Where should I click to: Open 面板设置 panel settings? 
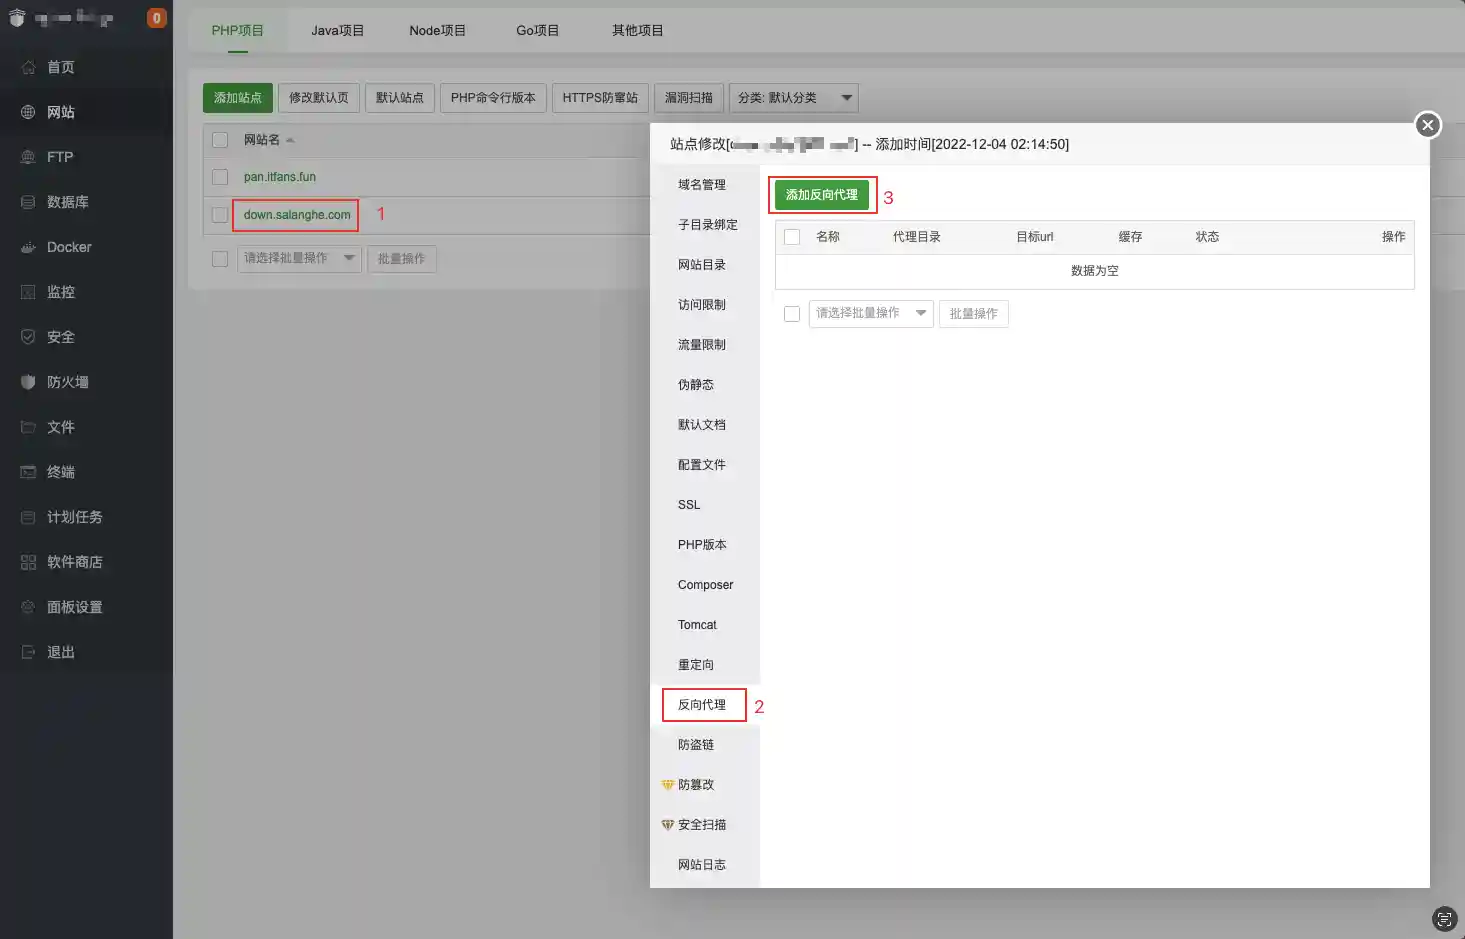[x=71, y=607]
